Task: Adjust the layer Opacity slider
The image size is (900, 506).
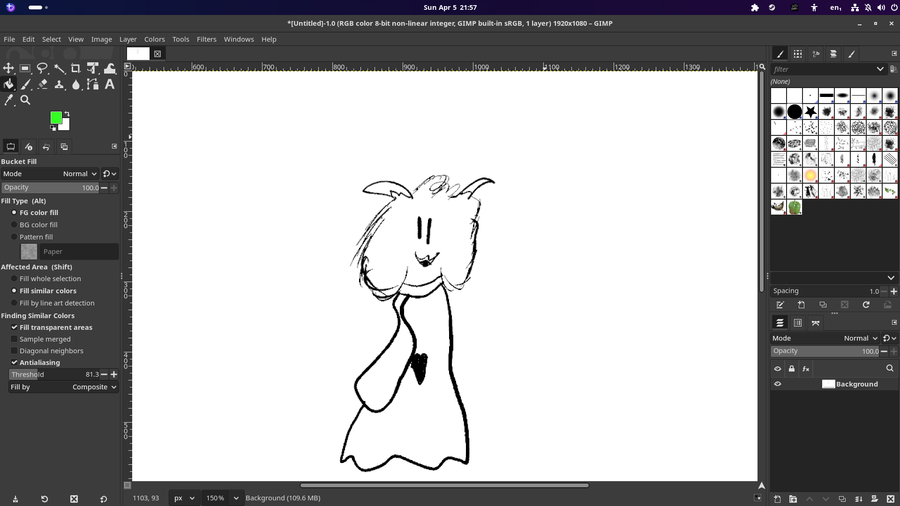Action: 825,351
